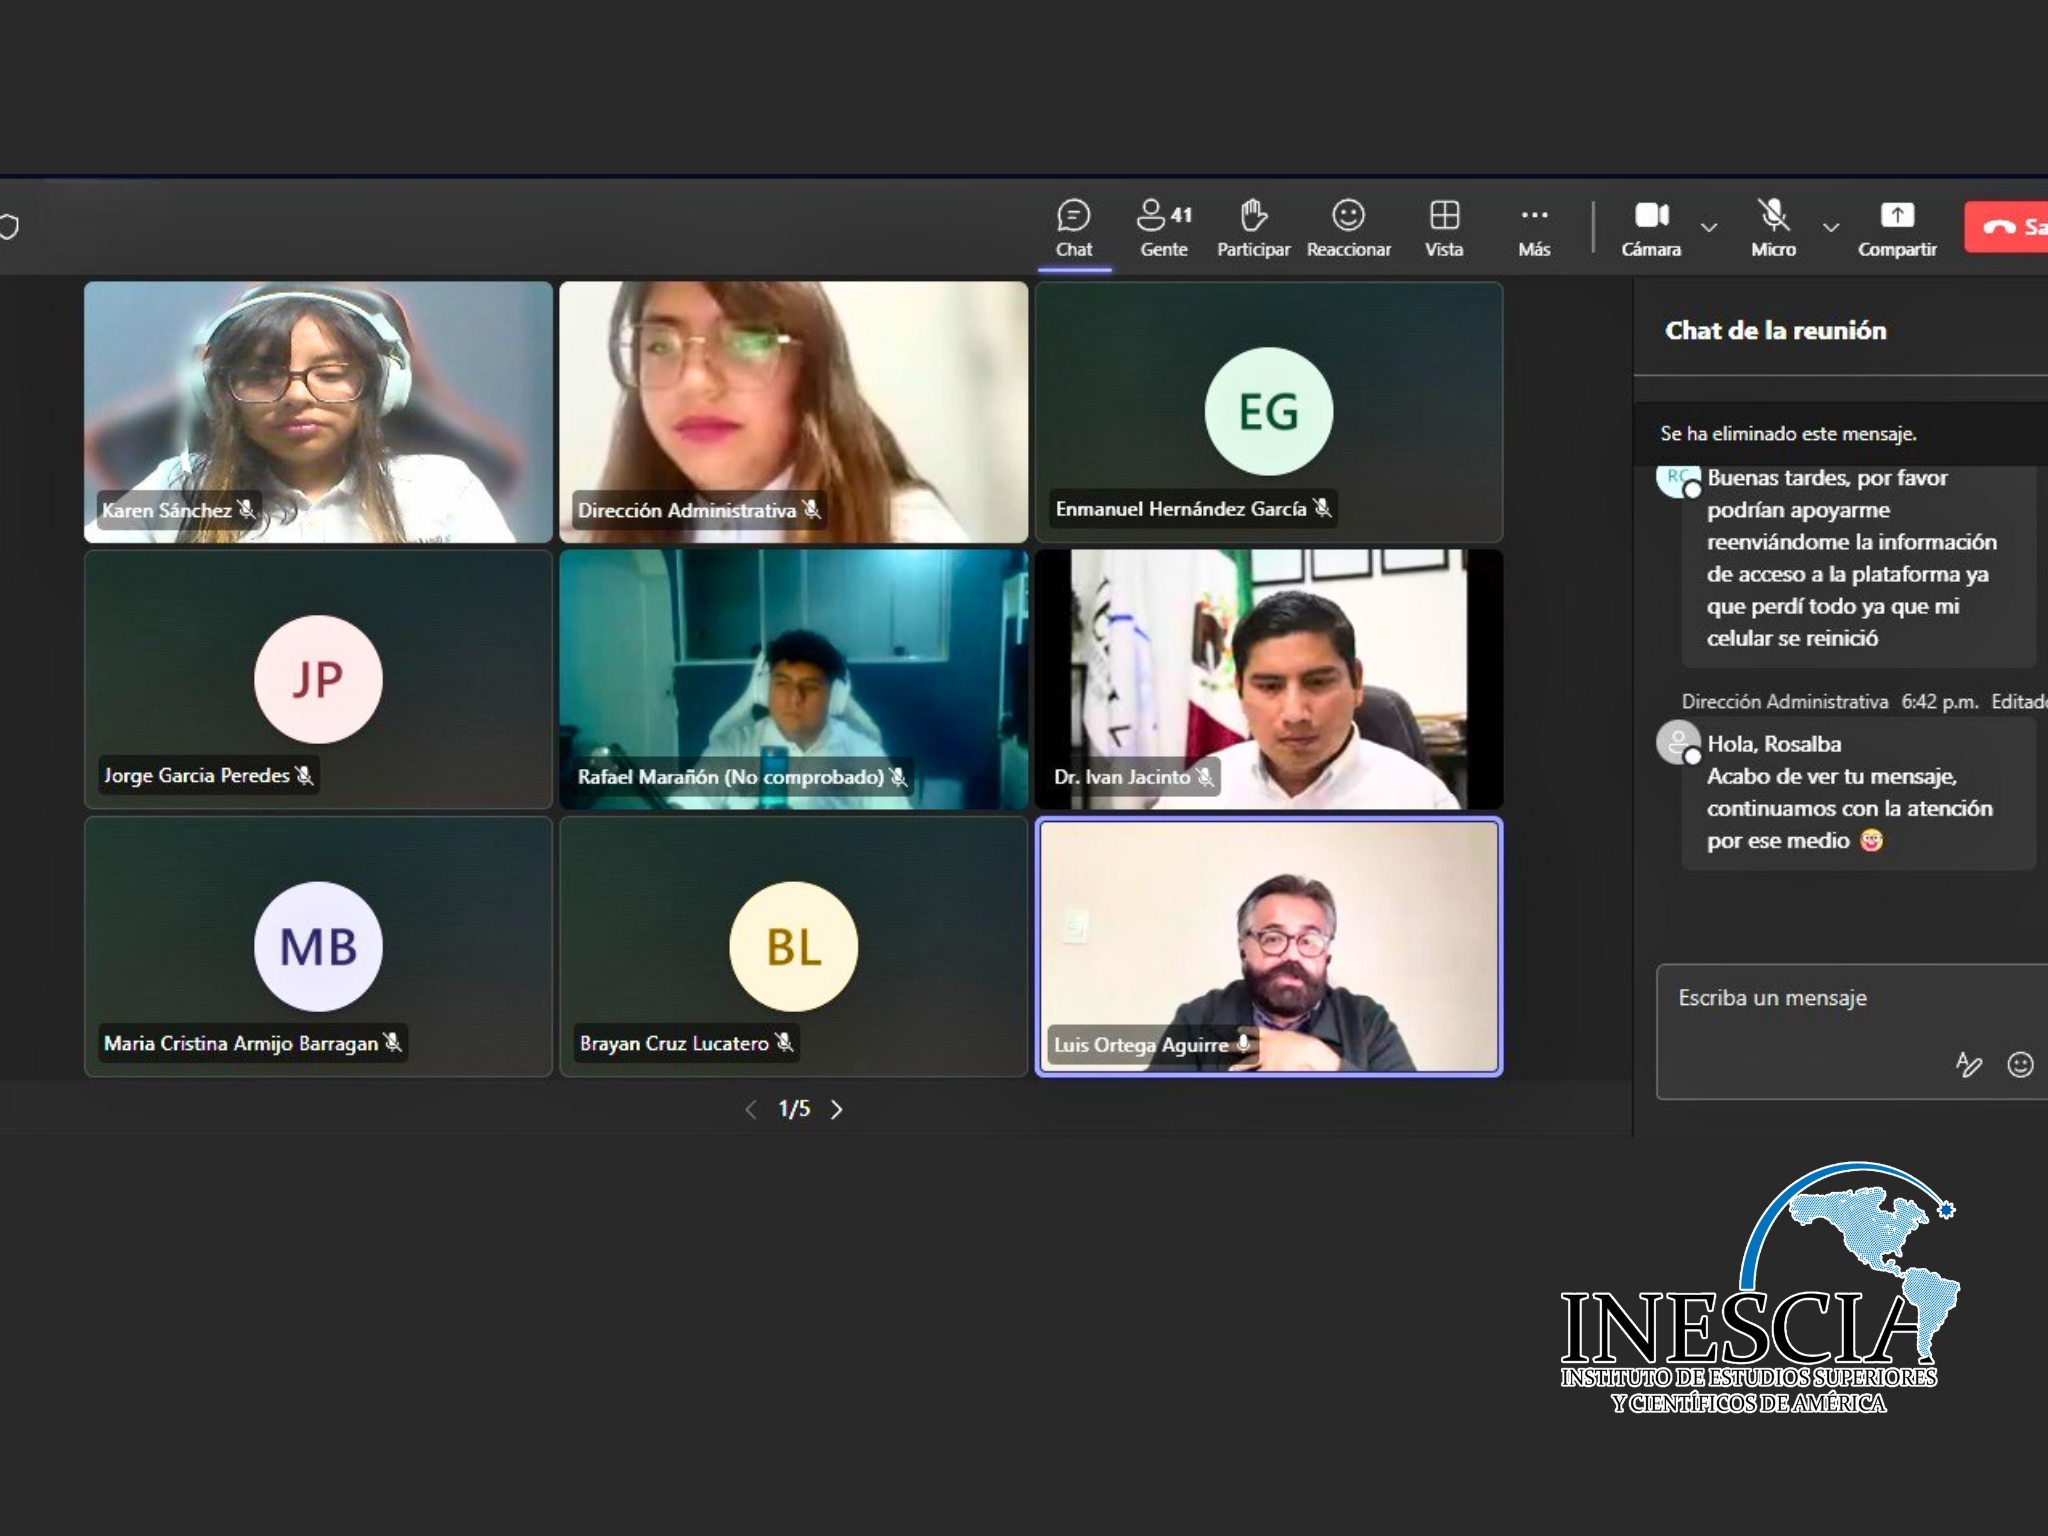Viewport: 2048px width, 1536px height.
Task: Click the Enmanuel Hernández García EG avatar
Action: coord(1268,411)
